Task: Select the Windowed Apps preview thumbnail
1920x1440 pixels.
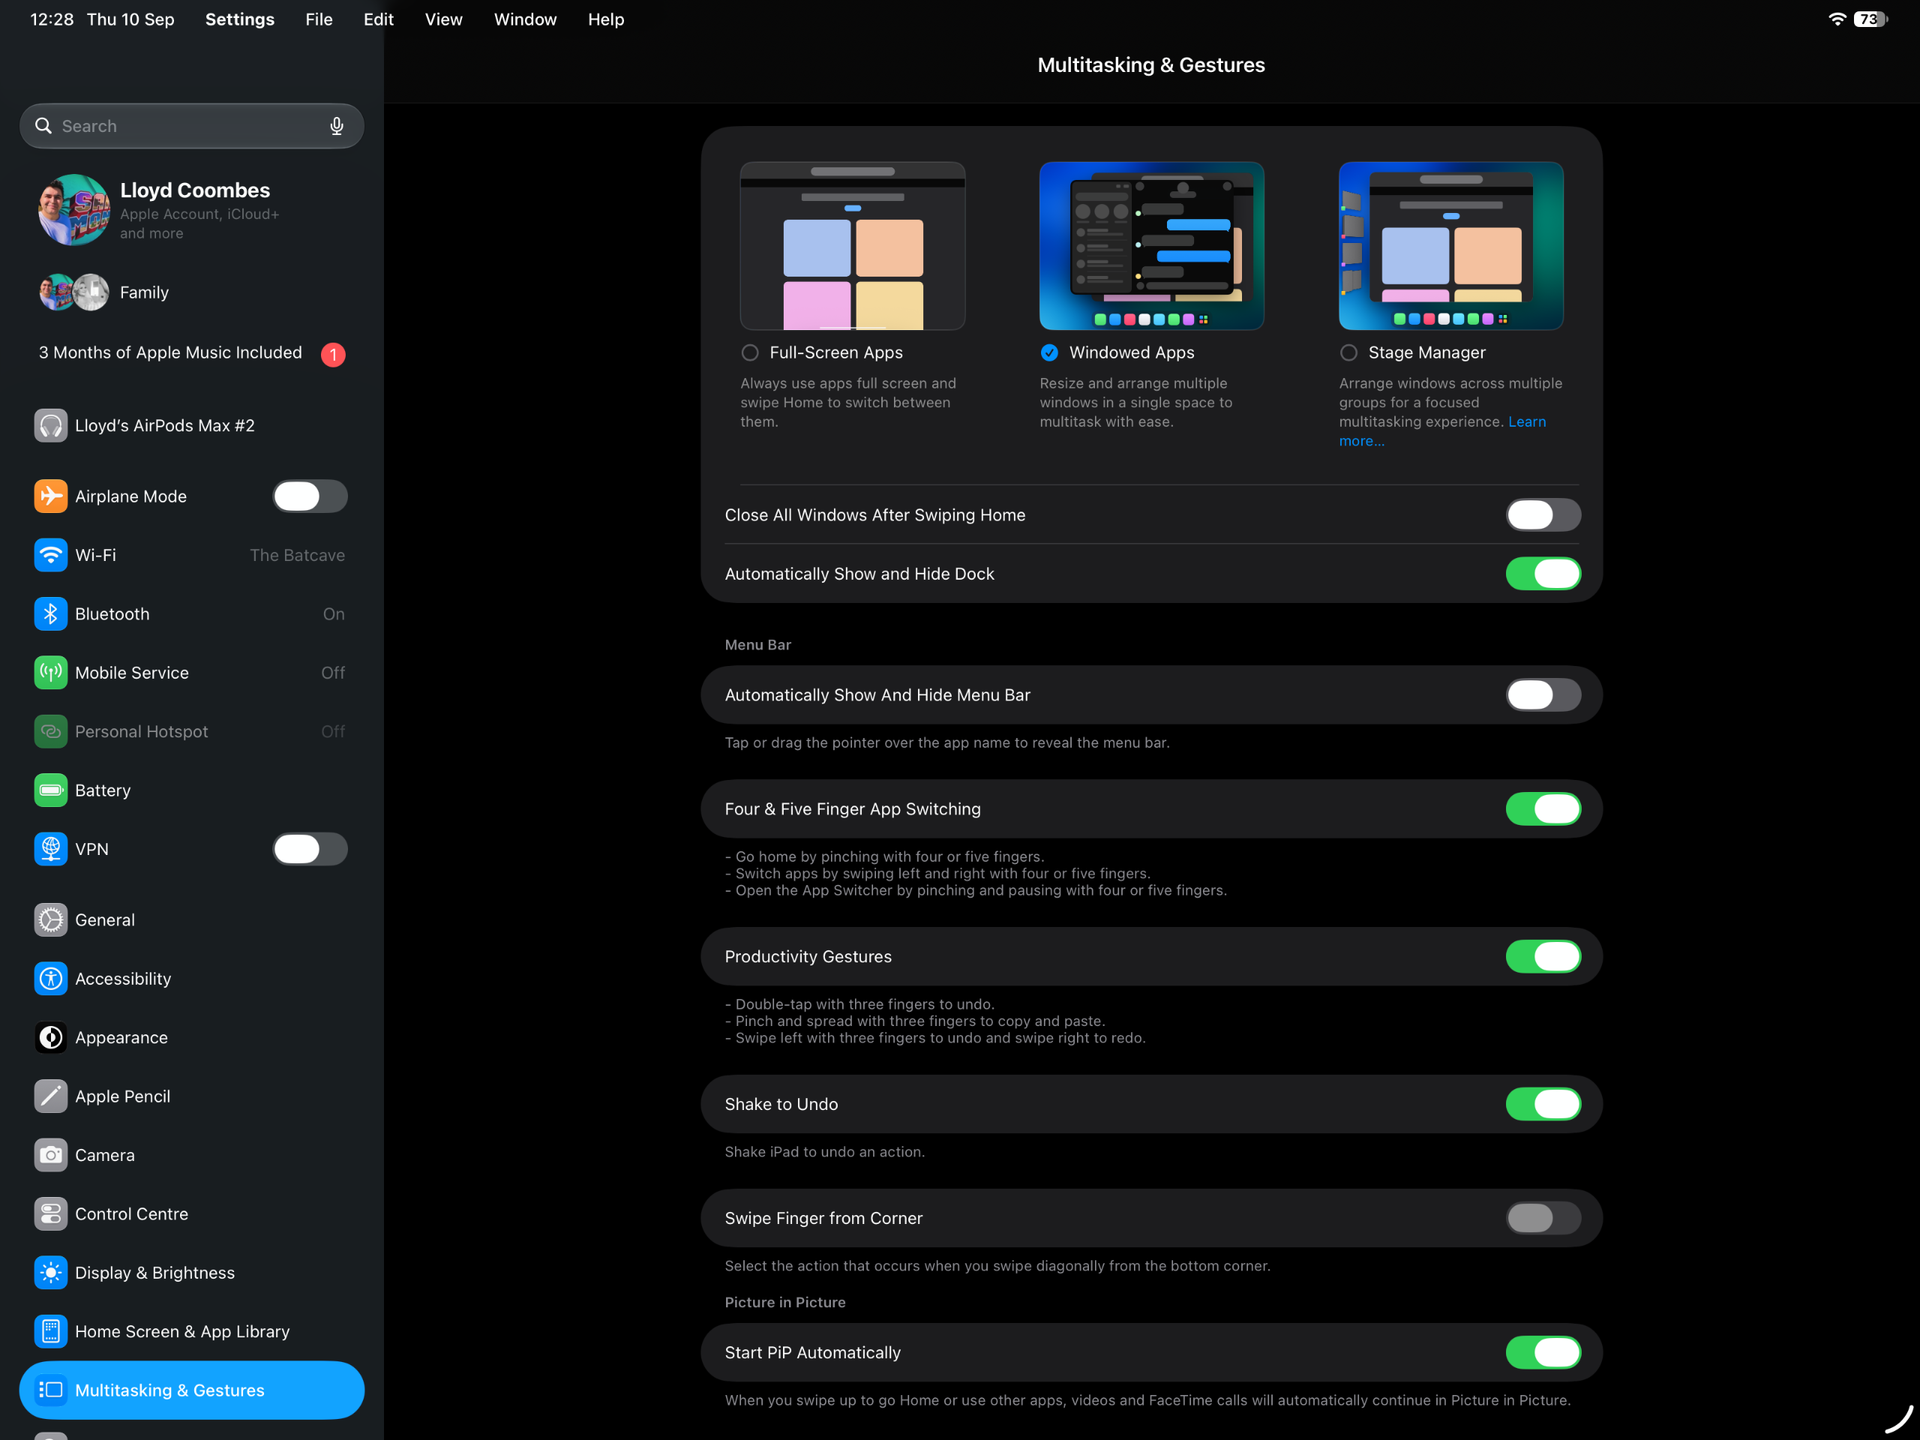Action: tap(1151, 246)
